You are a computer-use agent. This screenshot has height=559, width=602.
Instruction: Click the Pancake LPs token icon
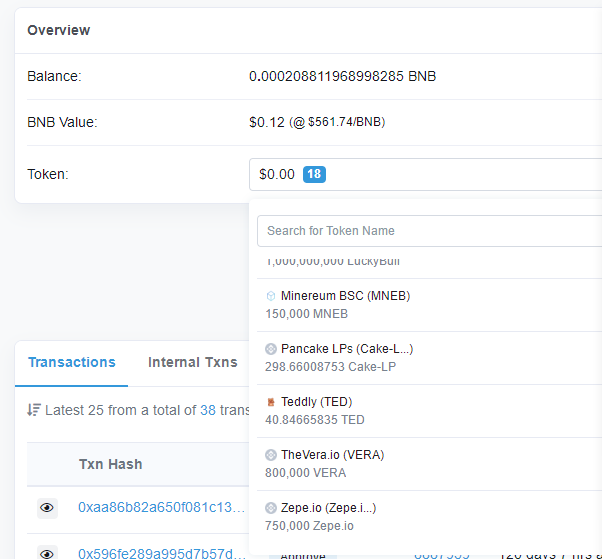(271, 349)
